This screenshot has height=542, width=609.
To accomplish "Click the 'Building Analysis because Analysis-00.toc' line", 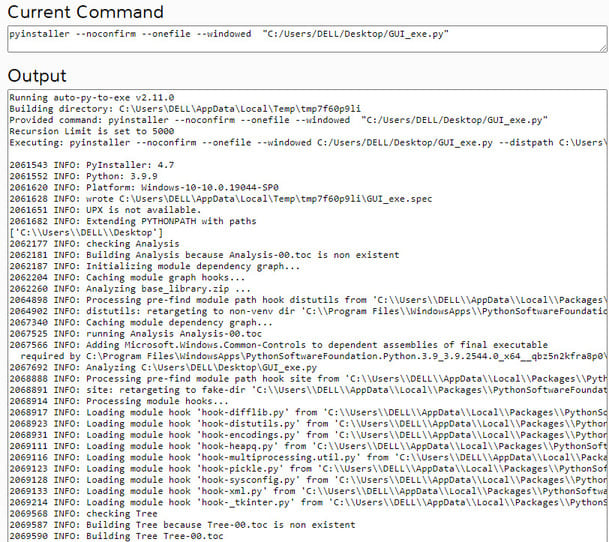I will [x=204, y=255].
